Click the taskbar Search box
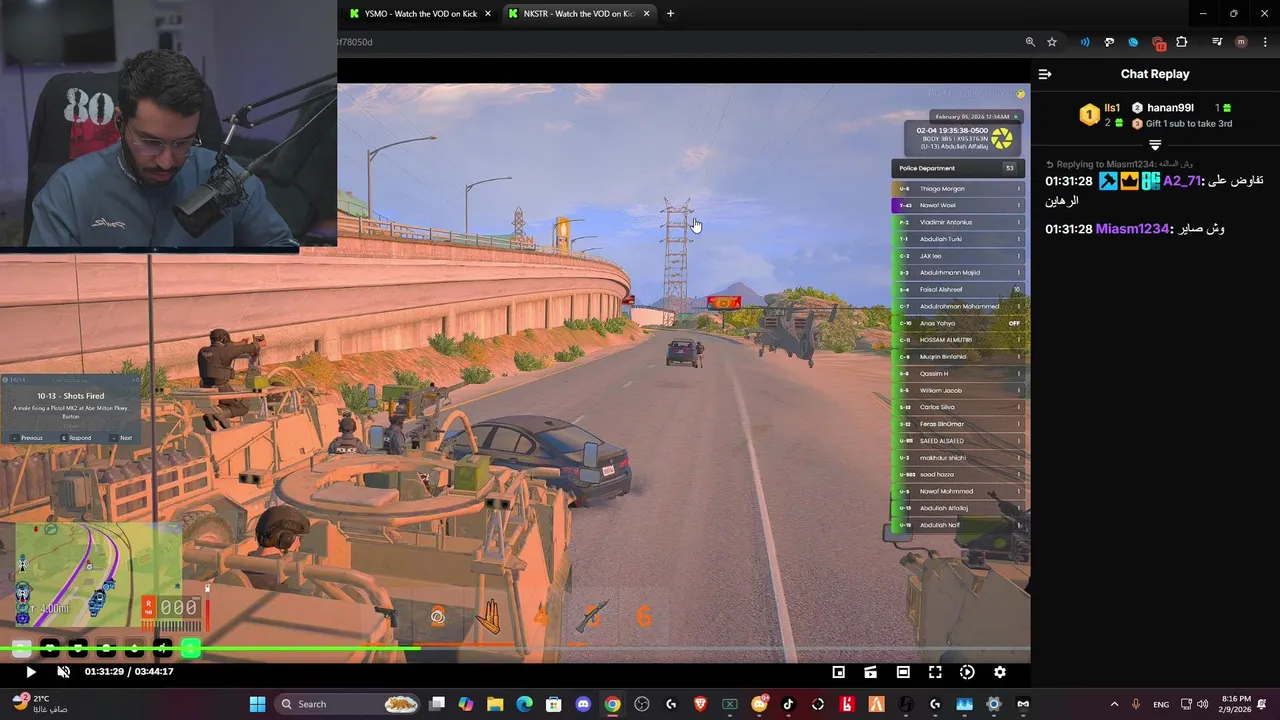 click(347, 704)
